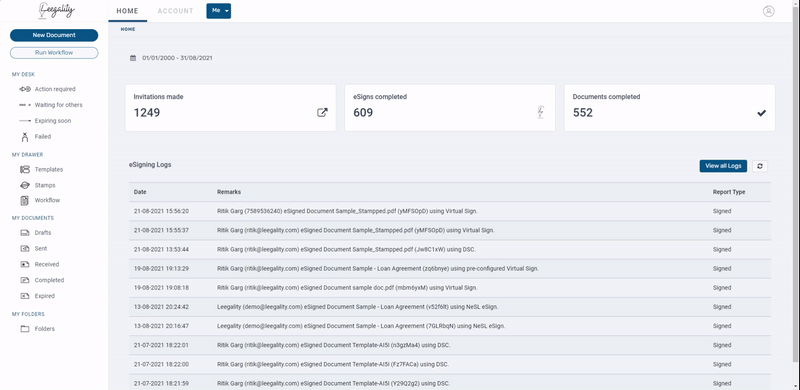The width and height of the screenshot is (800, 390).
Task: Open the Me dropdown
Action: coord(218,11)
